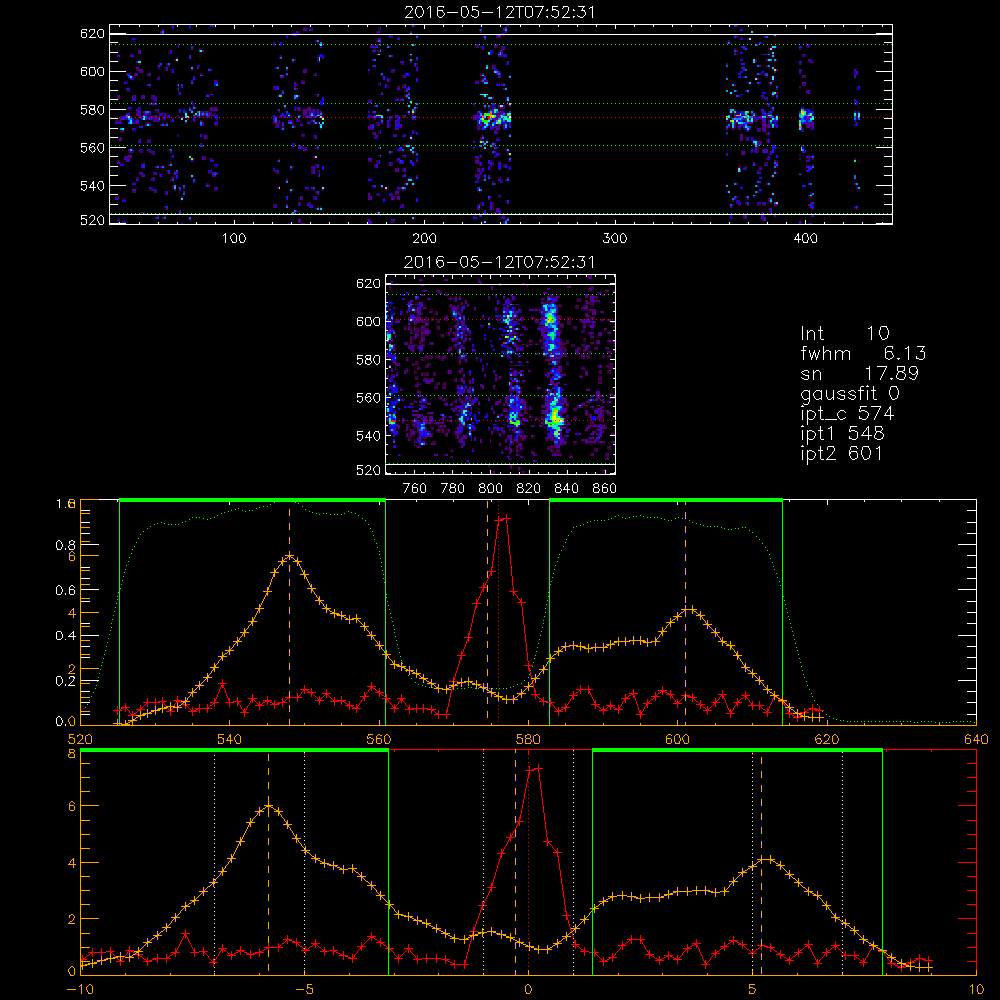The image size is (1000, 1000).
Task: Click x-axis label 400 on top spectrogram
Action: [805, 239]
